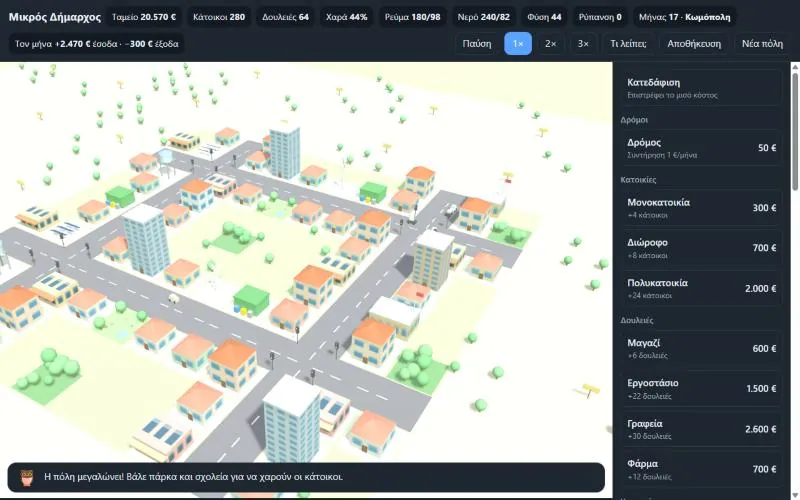Click the advisor tip about parks and schools
Image resolution: width=800 pixels, height=500 pixels.
tap(193, 477)
